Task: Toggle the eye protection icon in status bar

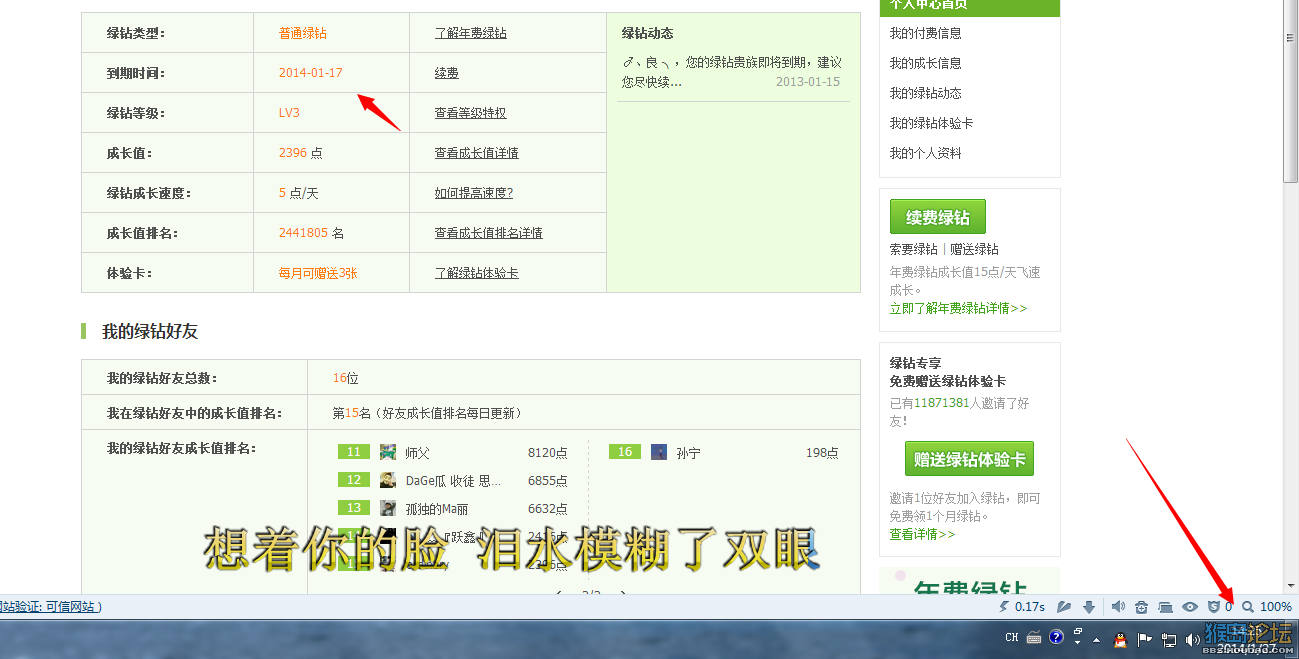Action: (1190, 607)
